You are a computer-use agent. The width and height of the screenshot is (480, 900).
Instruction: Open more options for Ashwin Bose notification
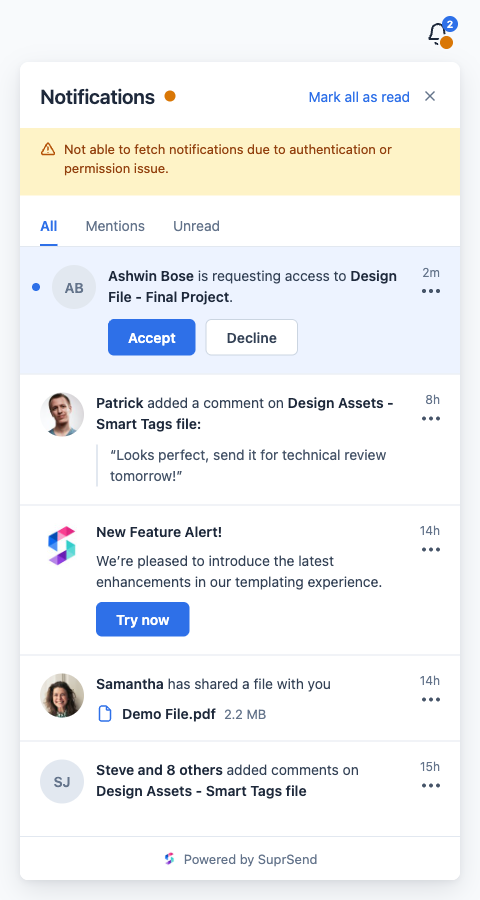(431, 291)
